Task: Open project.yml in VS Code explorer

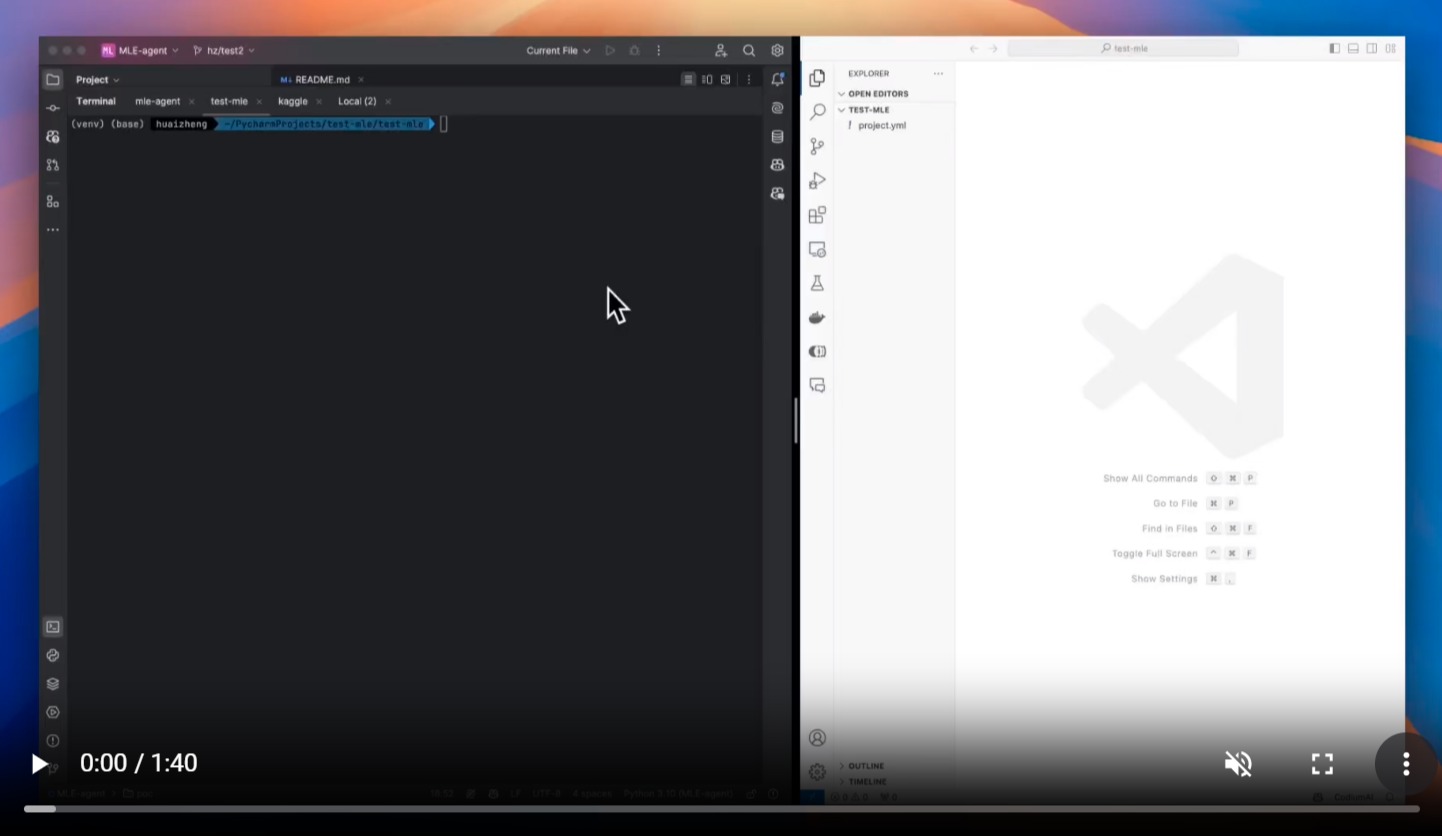Action: tap(882, 126)
